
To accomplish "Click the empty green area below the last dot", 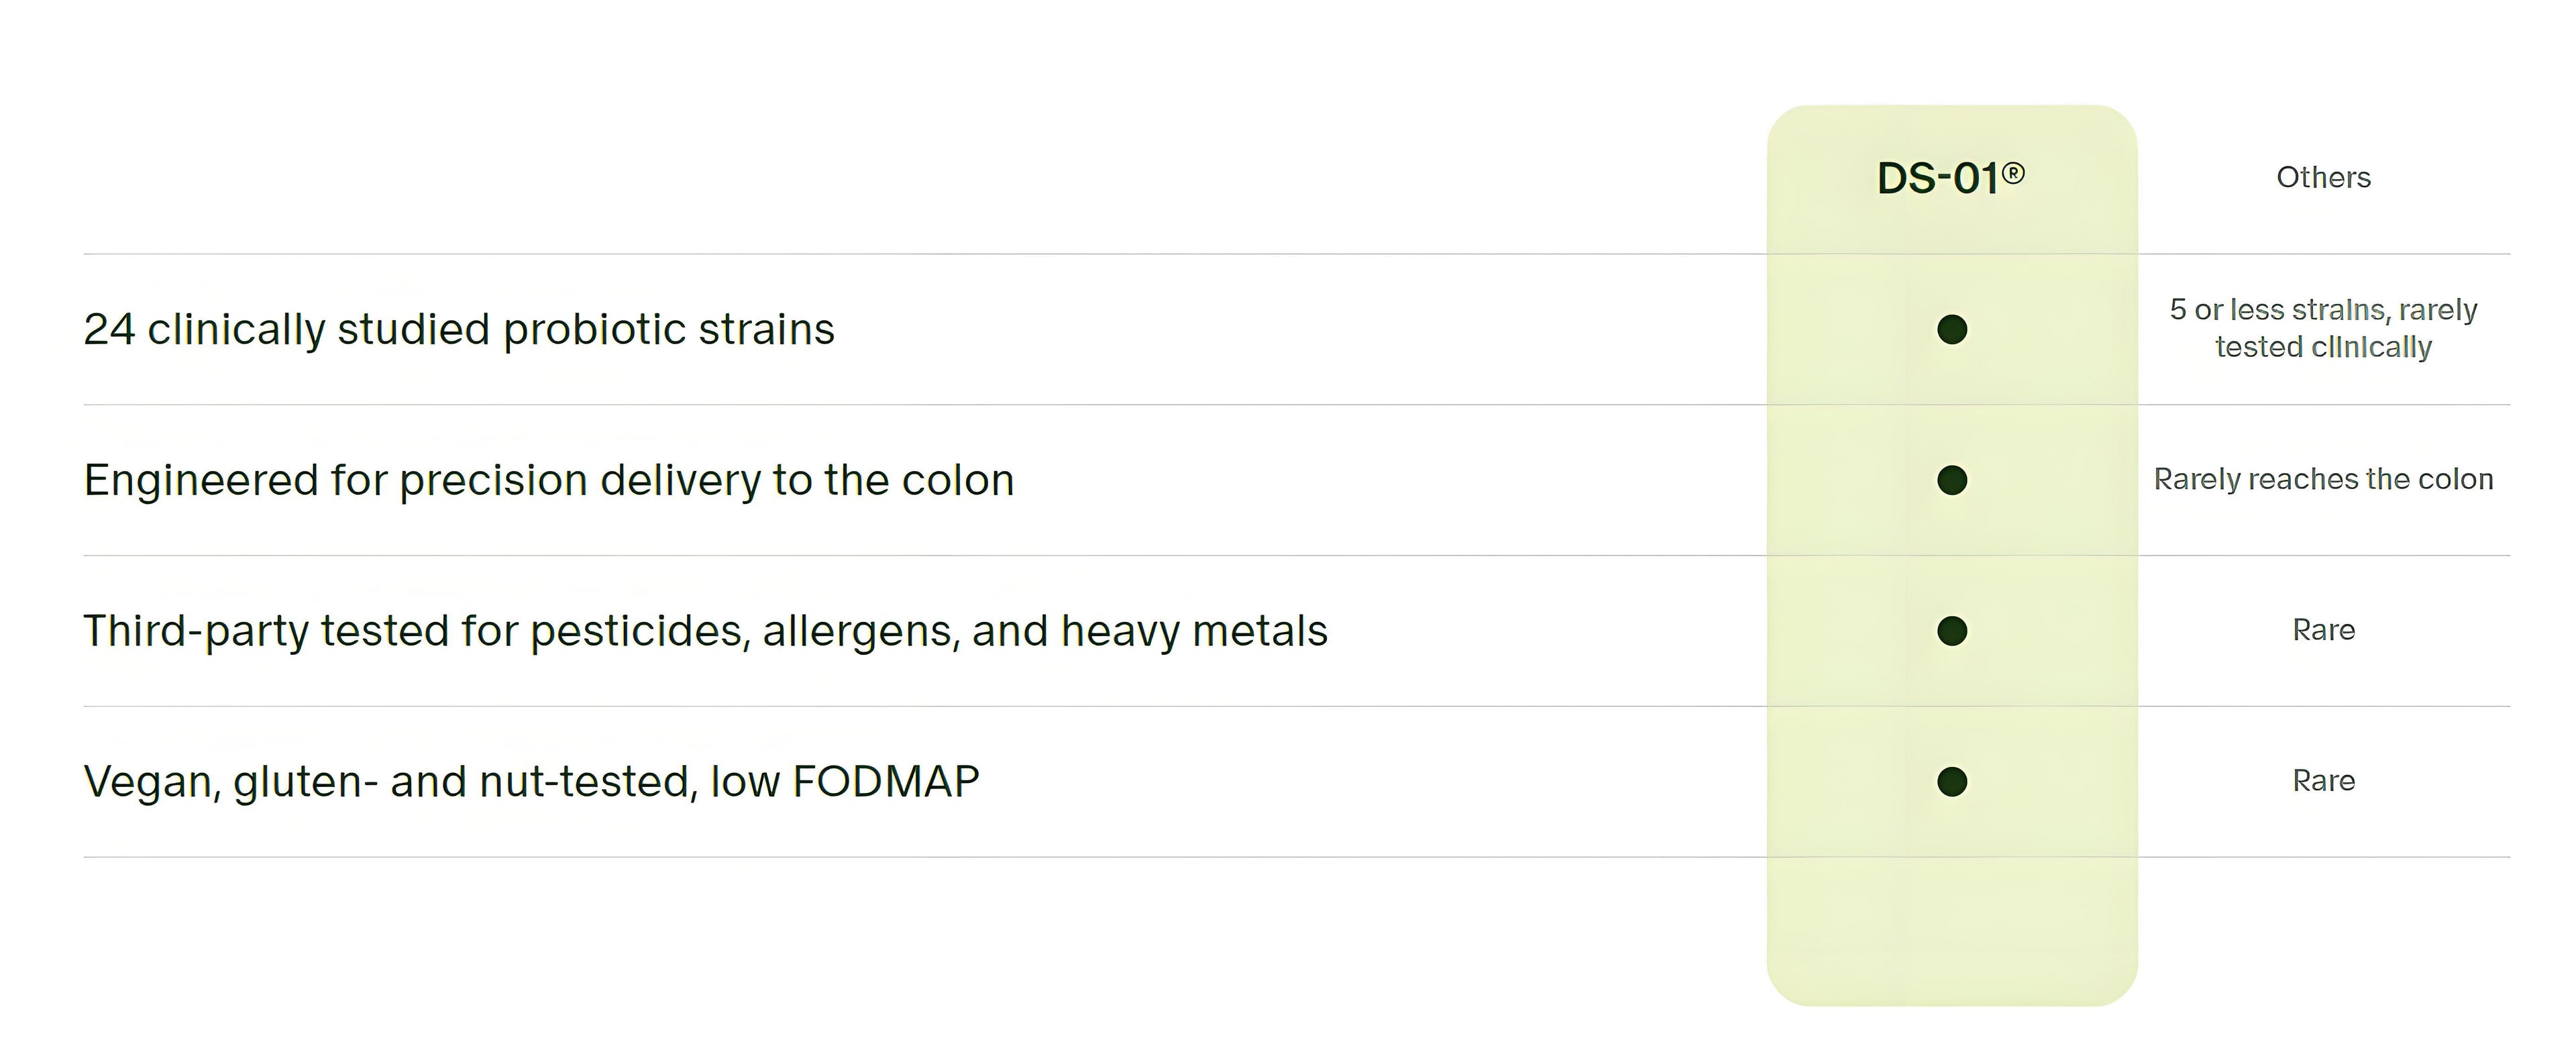I will click(x=1952, y=930).
